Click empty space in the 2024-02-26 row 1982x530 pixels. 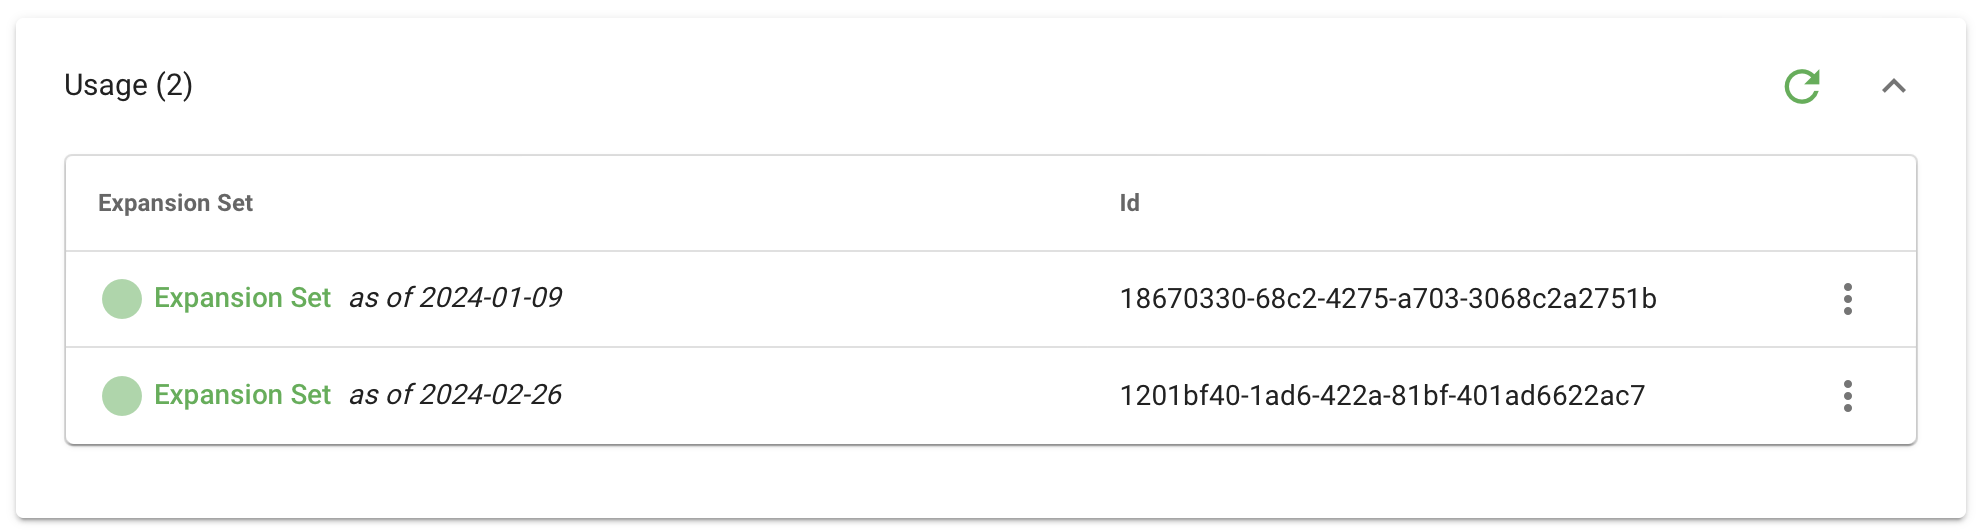pyautogui.click(x=840, y=396)
